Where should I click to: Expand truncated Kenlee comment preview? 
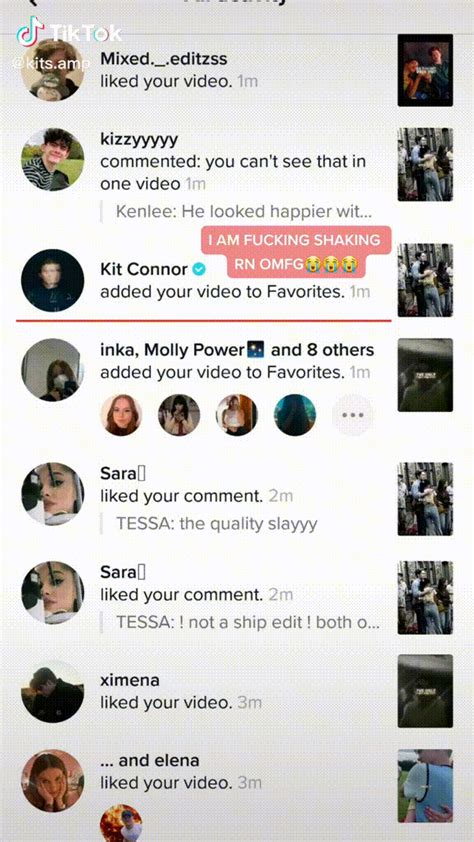point(244,212)
